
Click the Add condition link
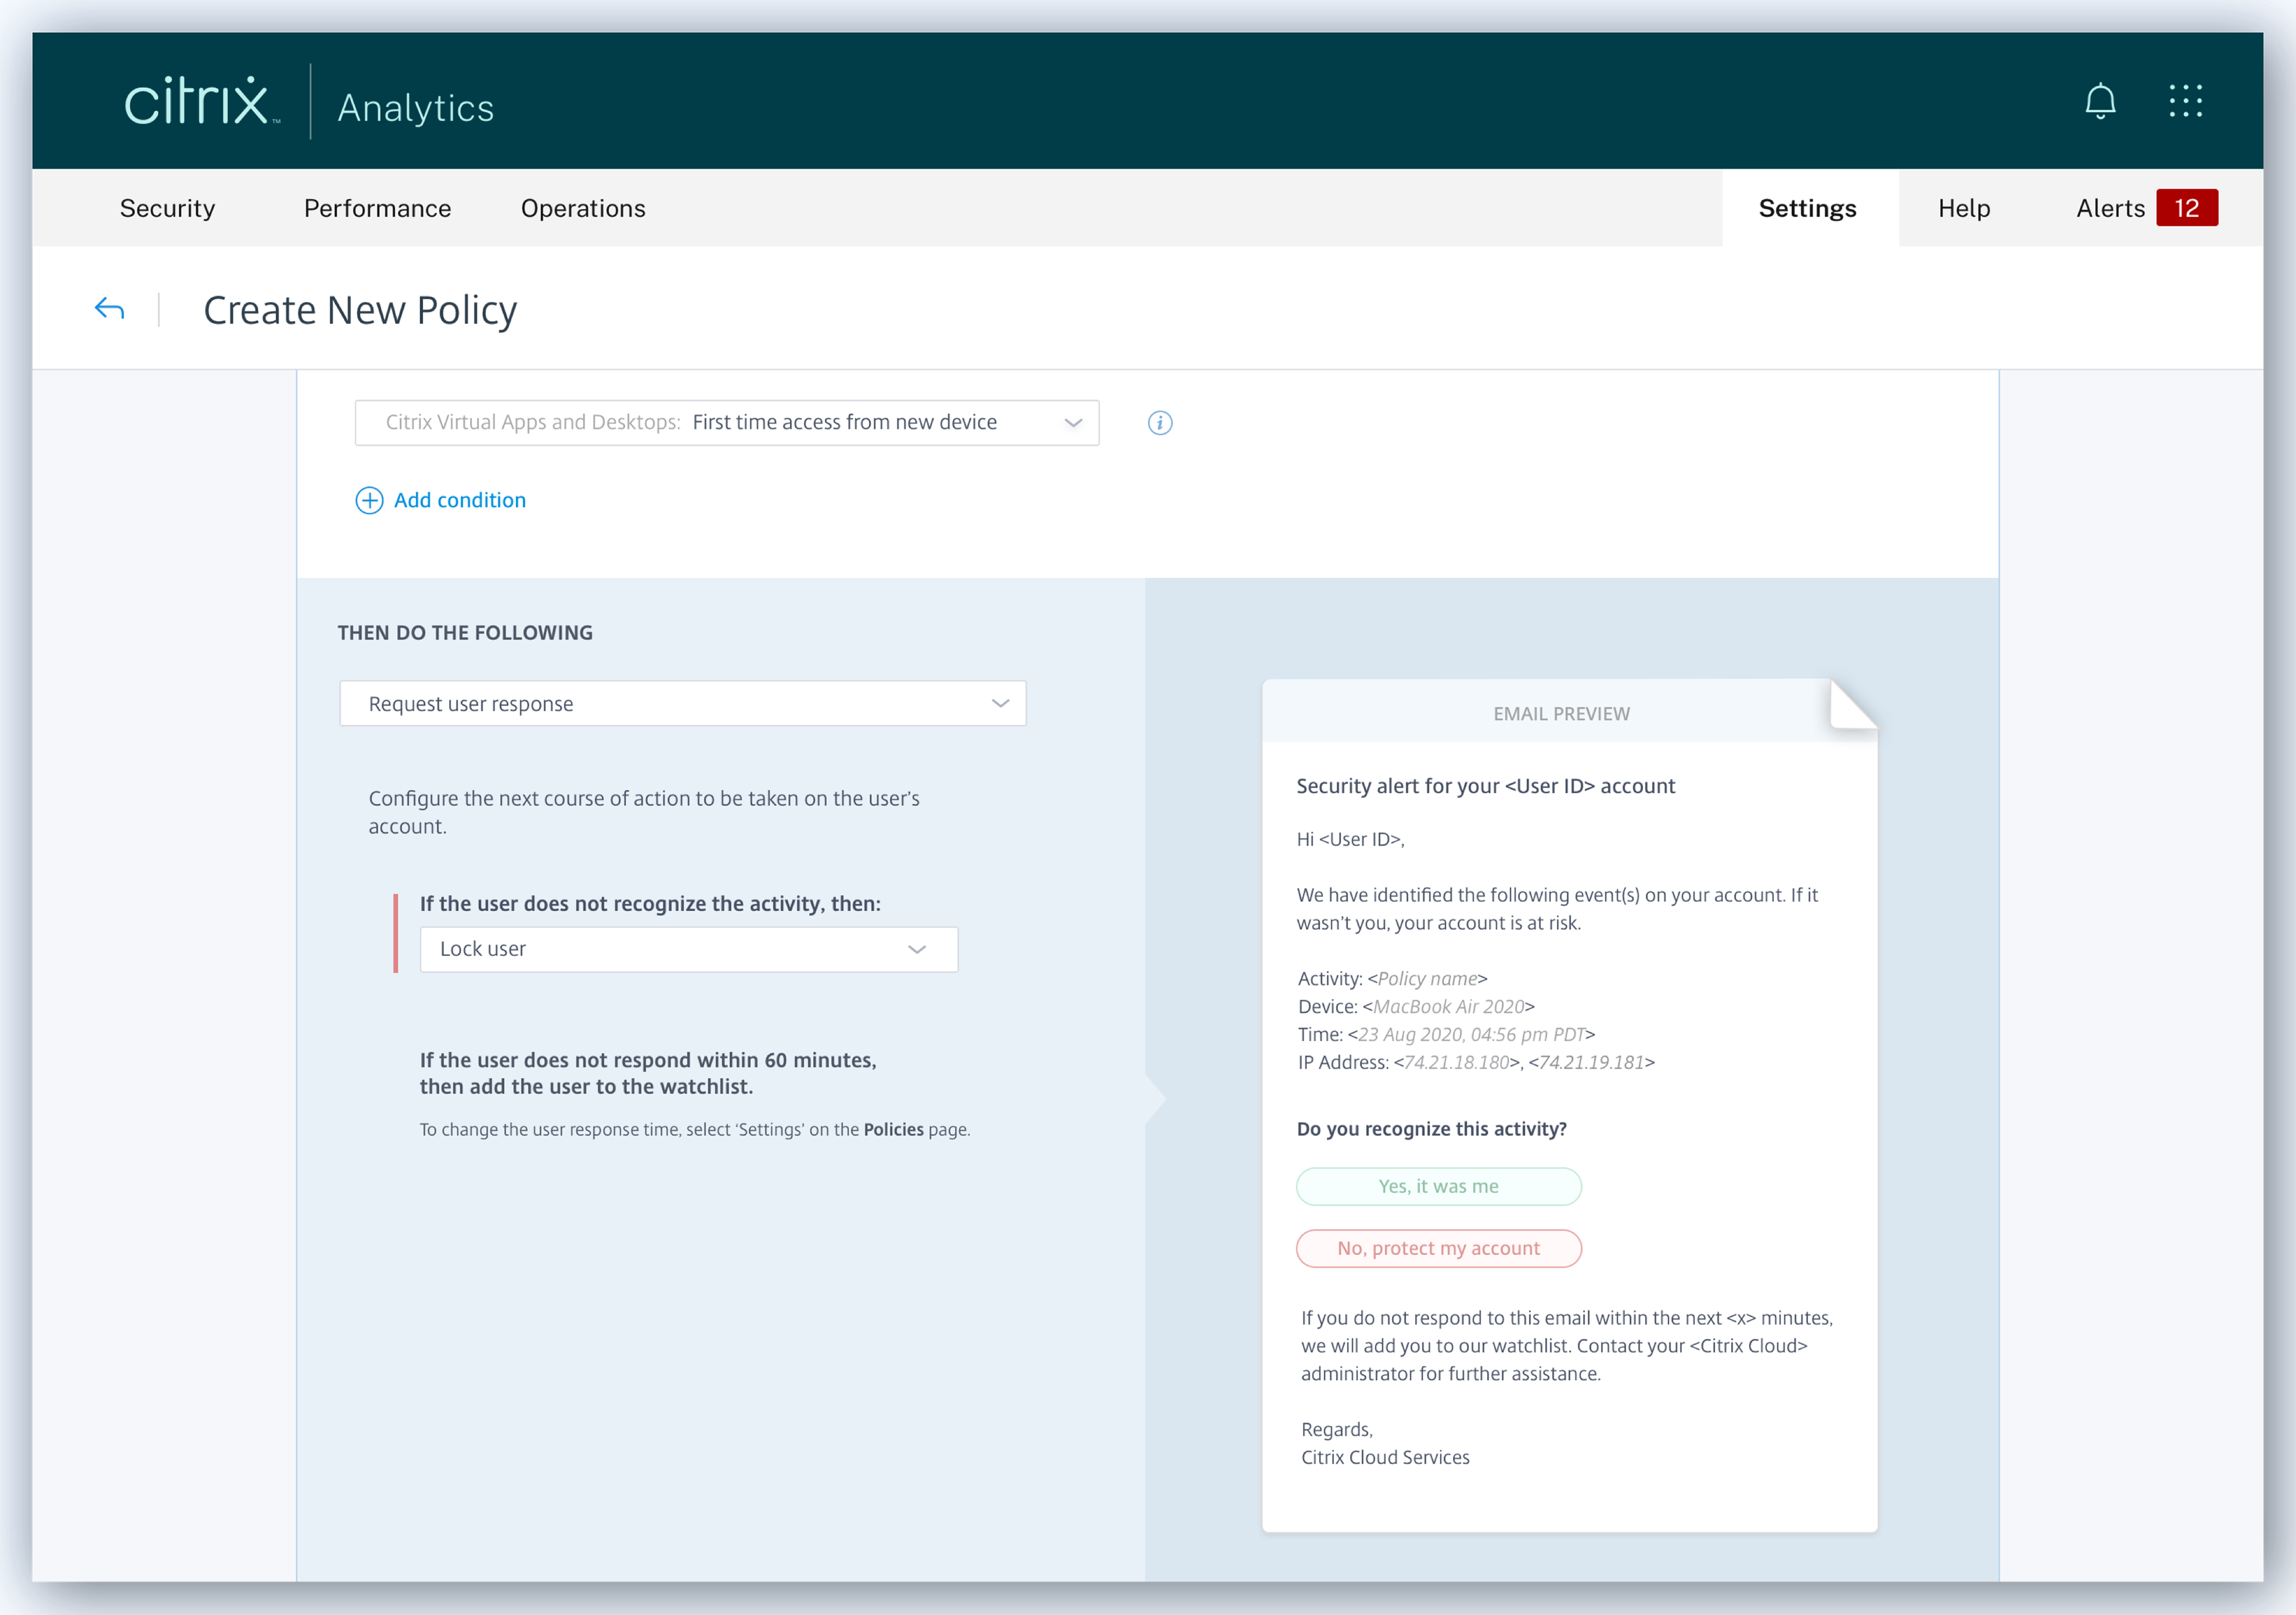(x=459, y=500)
